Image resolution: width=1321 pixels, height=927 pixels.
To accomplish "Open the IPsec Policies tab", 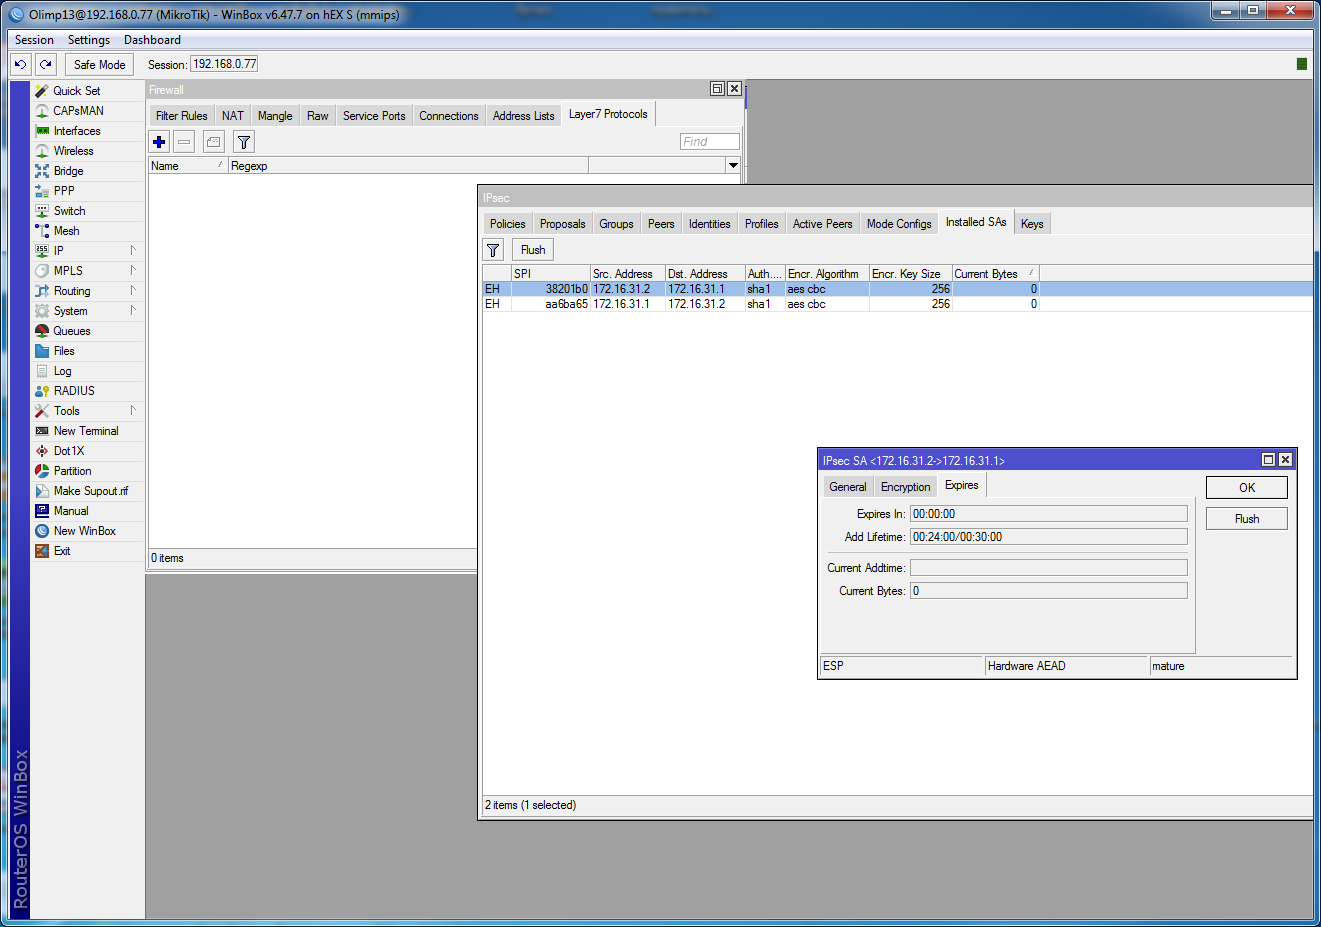I will (x=508, y=224).
